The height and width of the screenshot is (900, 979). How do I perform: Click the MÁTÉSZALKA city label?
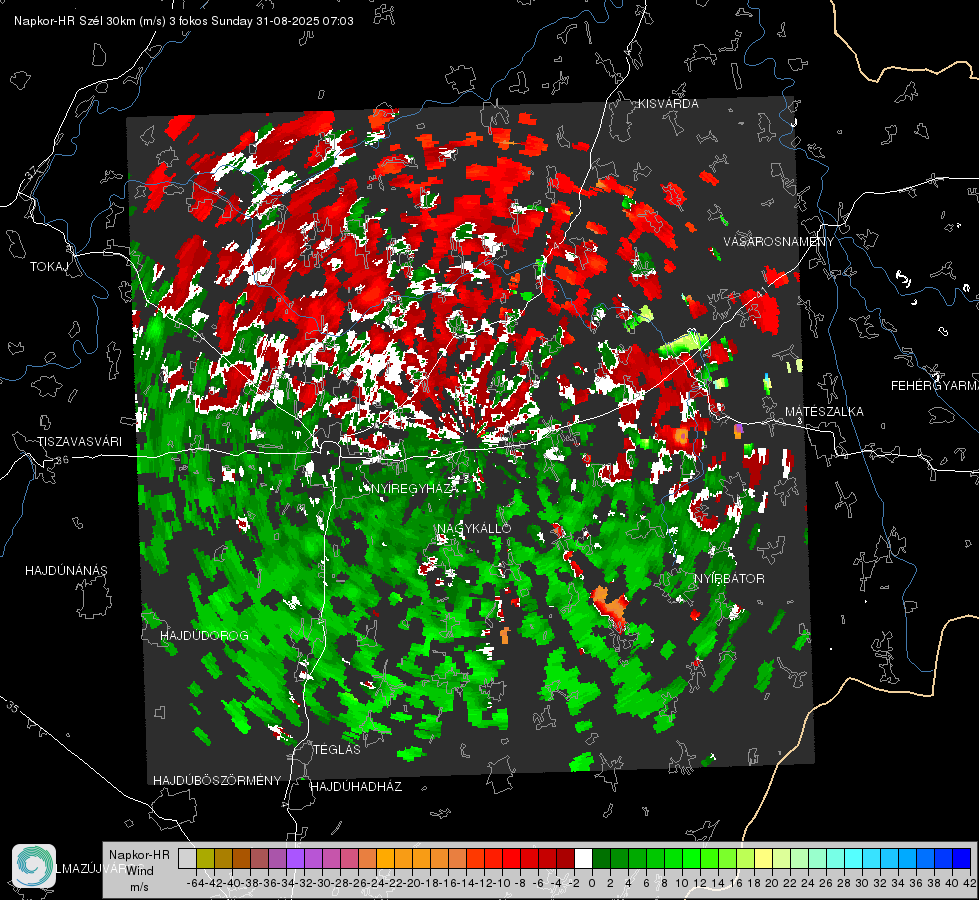[824, 412]
